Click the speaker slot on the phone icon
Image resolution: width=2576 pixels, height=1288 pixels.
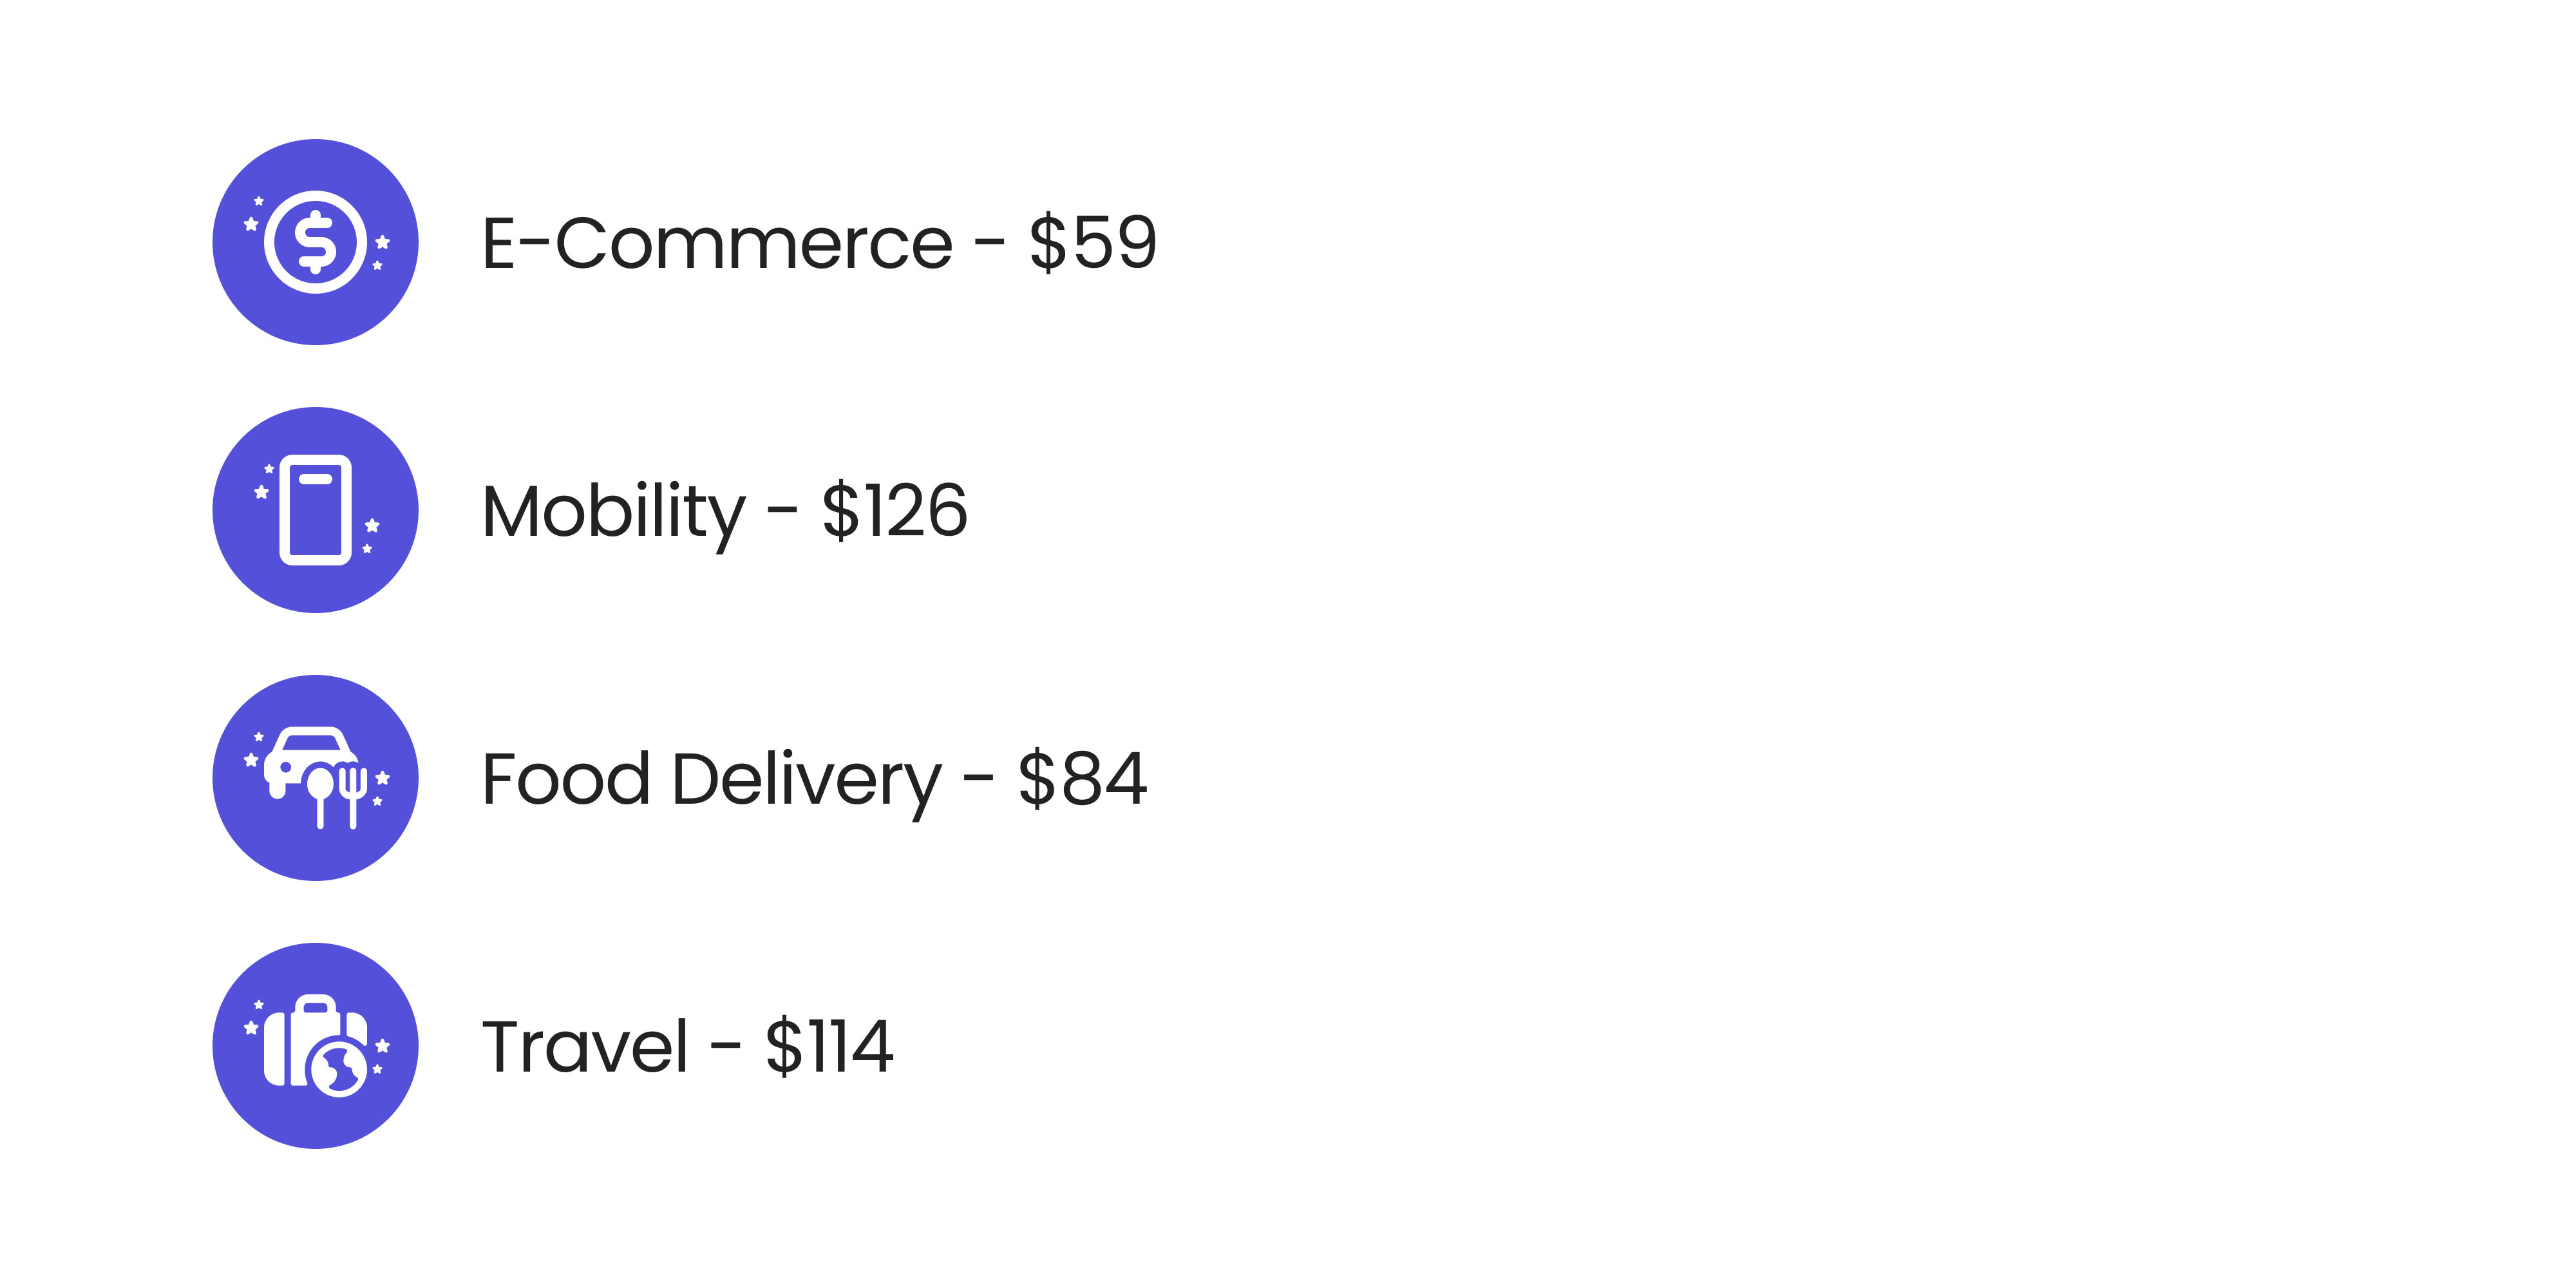[x=315, y=479]
